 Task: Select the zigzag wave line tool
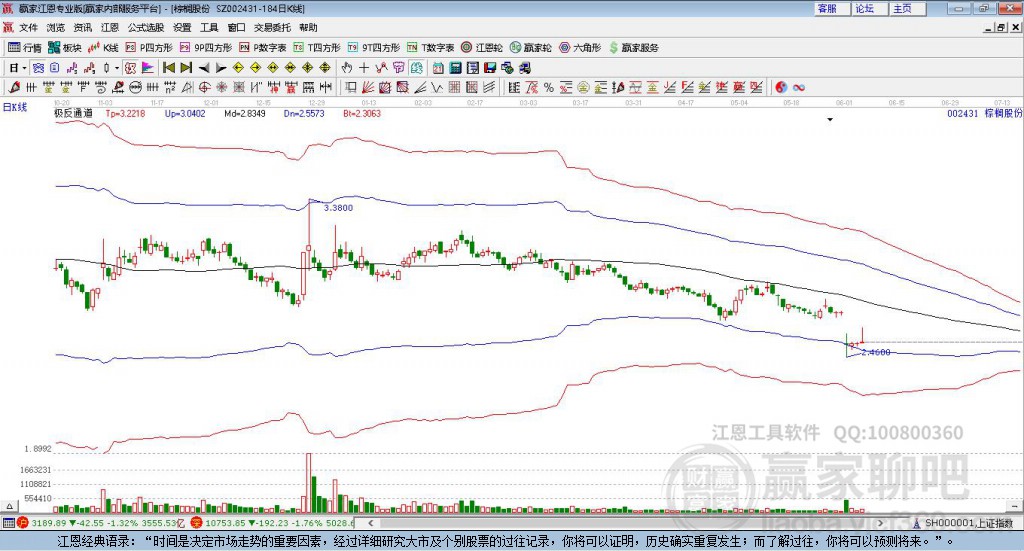[x=437, y=87]
